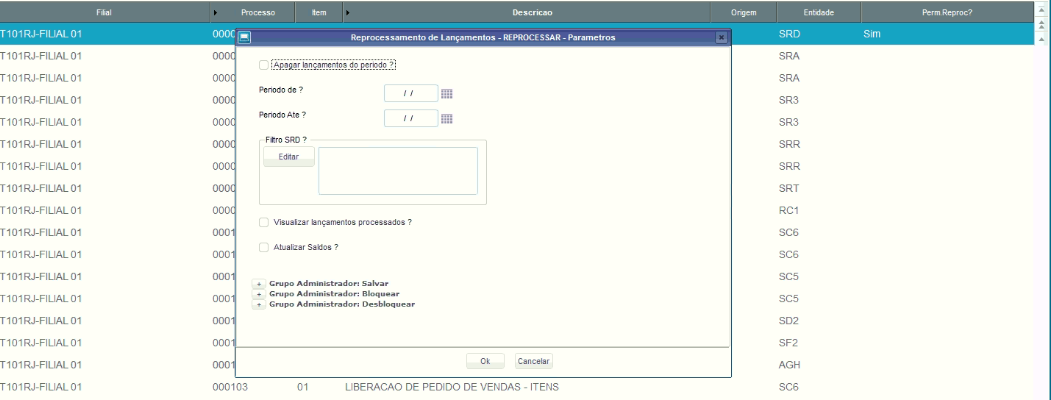The height and width of the screenshot is (400, 1051).
Task: Click inside the Filtro SRD text area
Action: pos(398,171)
